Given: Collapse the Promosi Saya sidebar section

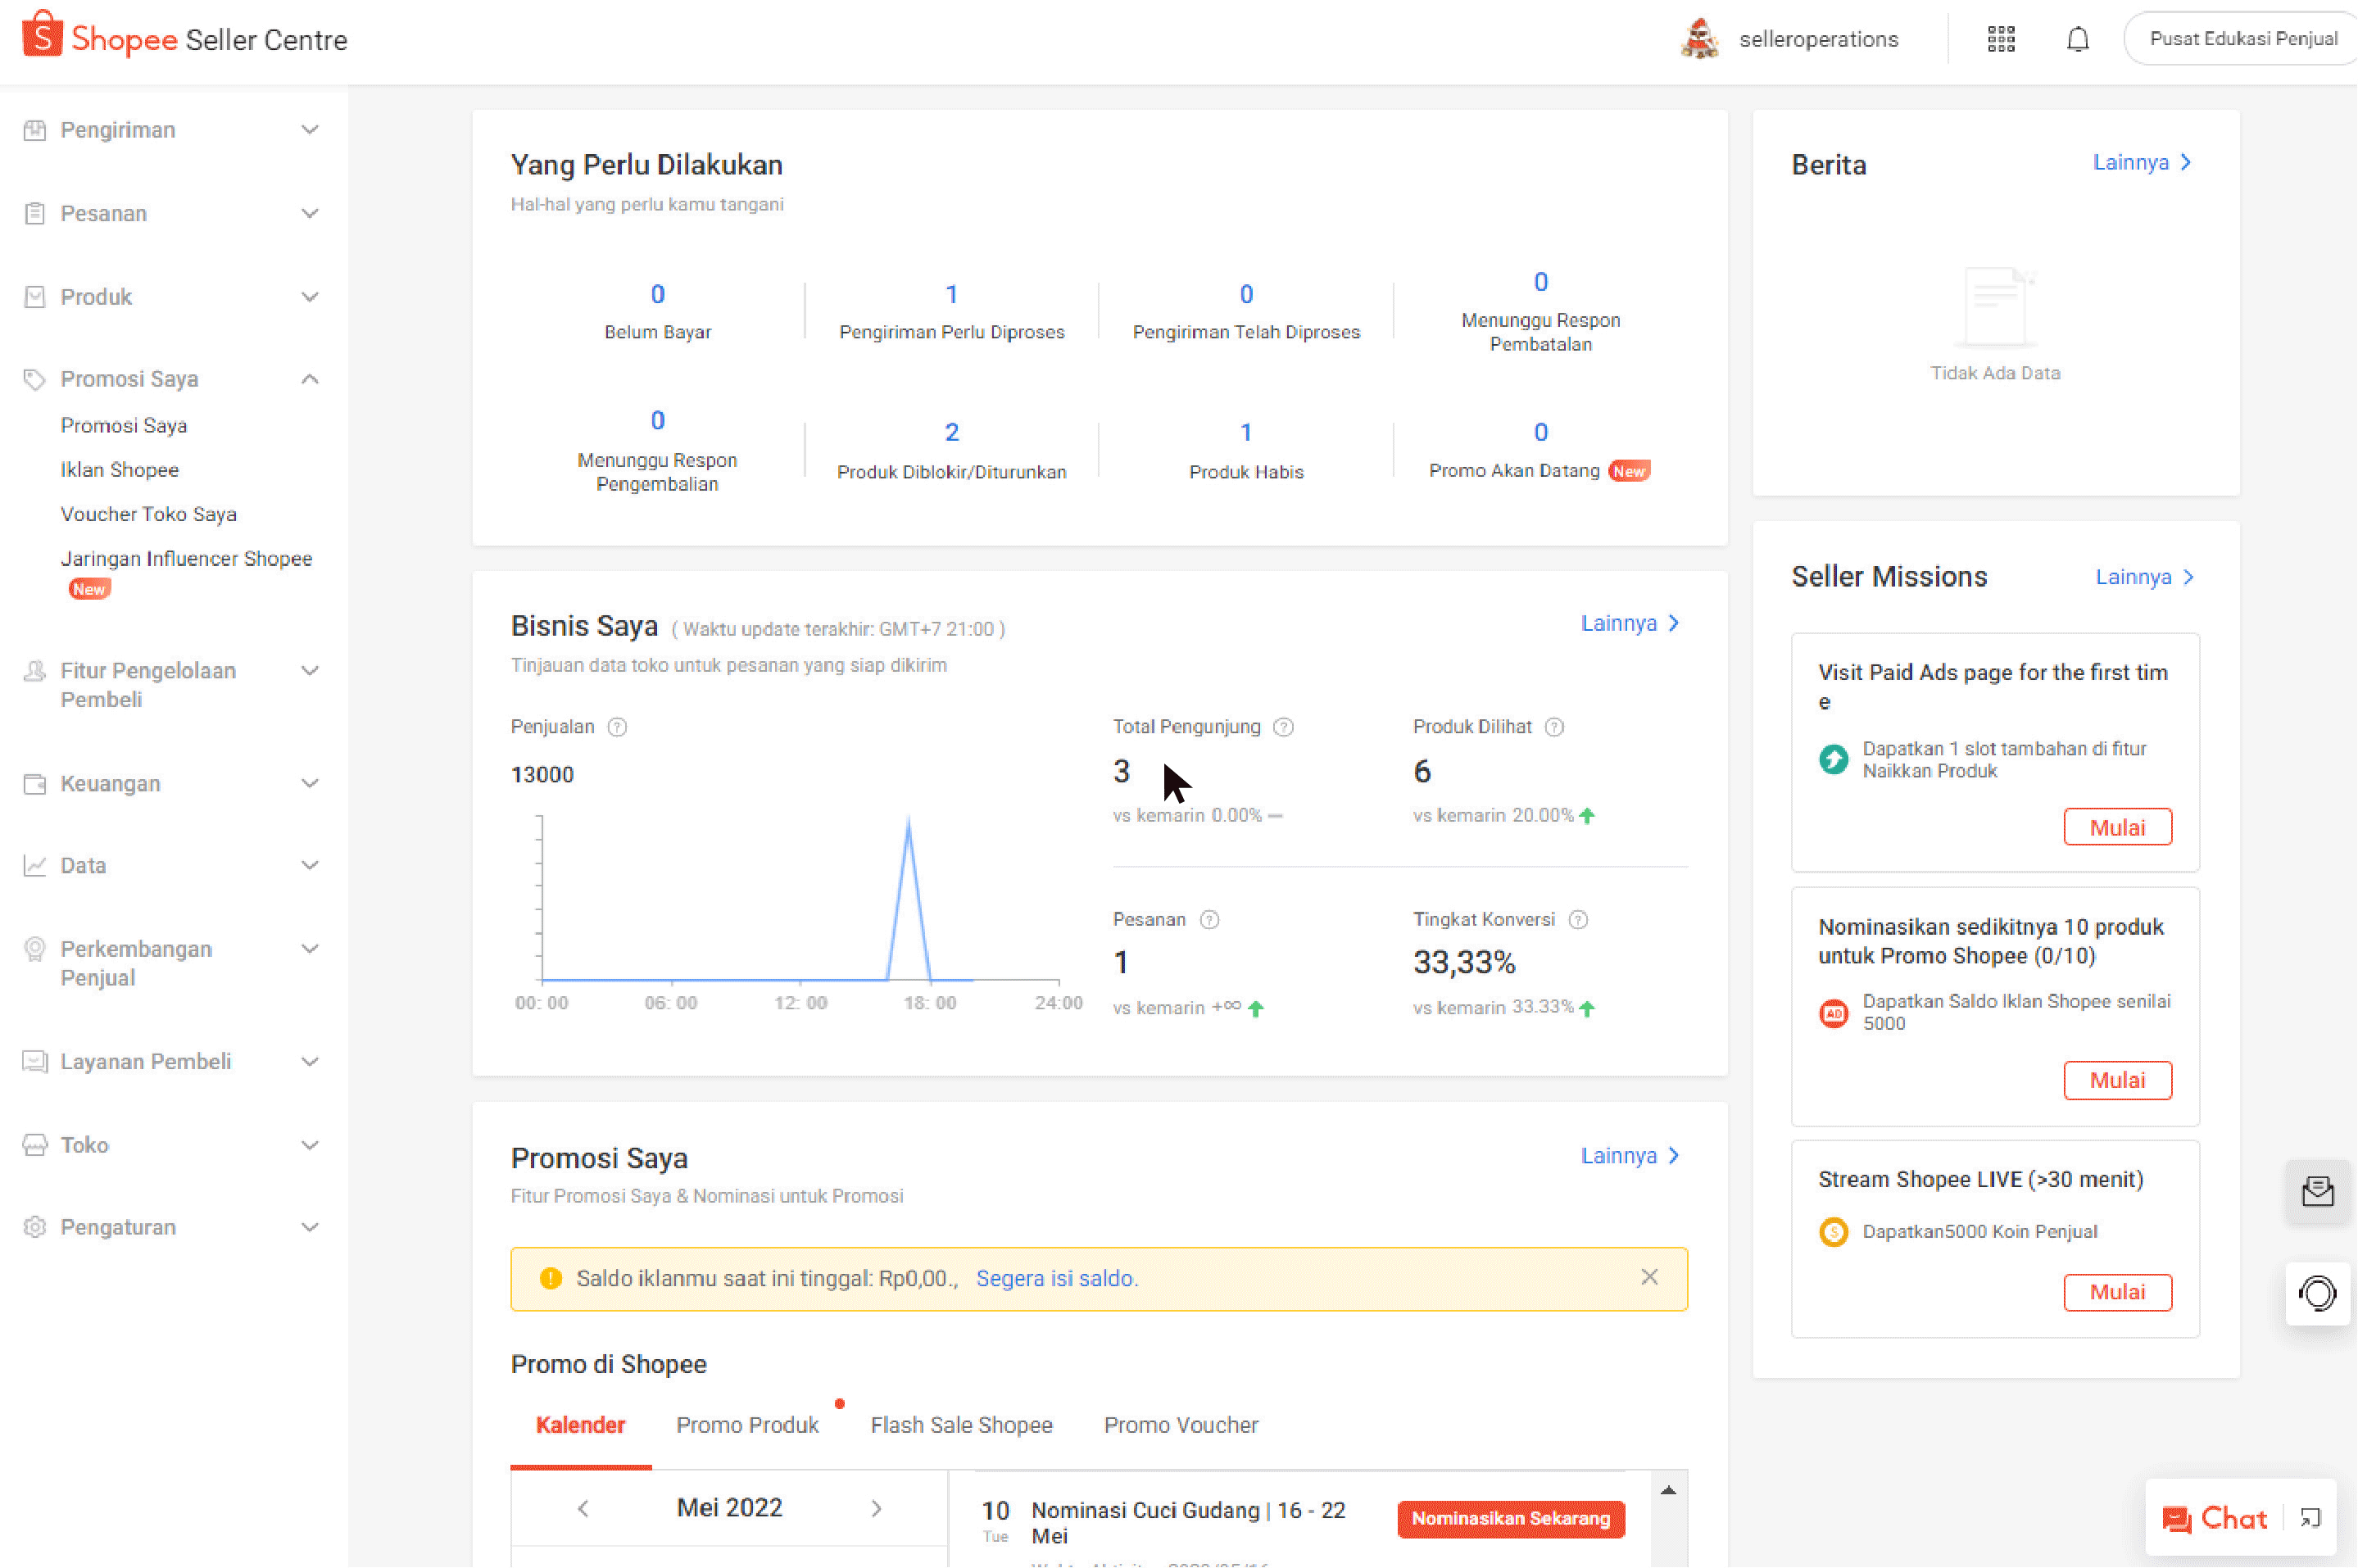Looking at the screenshot, I should 309,379.
